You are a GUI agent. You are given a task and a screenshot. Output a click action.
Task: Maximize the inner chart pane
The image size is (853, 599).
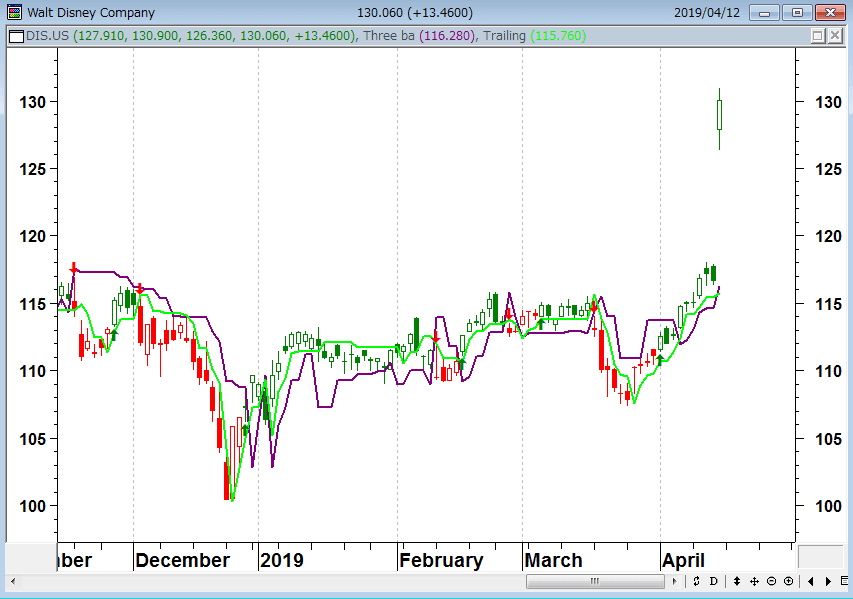tap(817, 36)
